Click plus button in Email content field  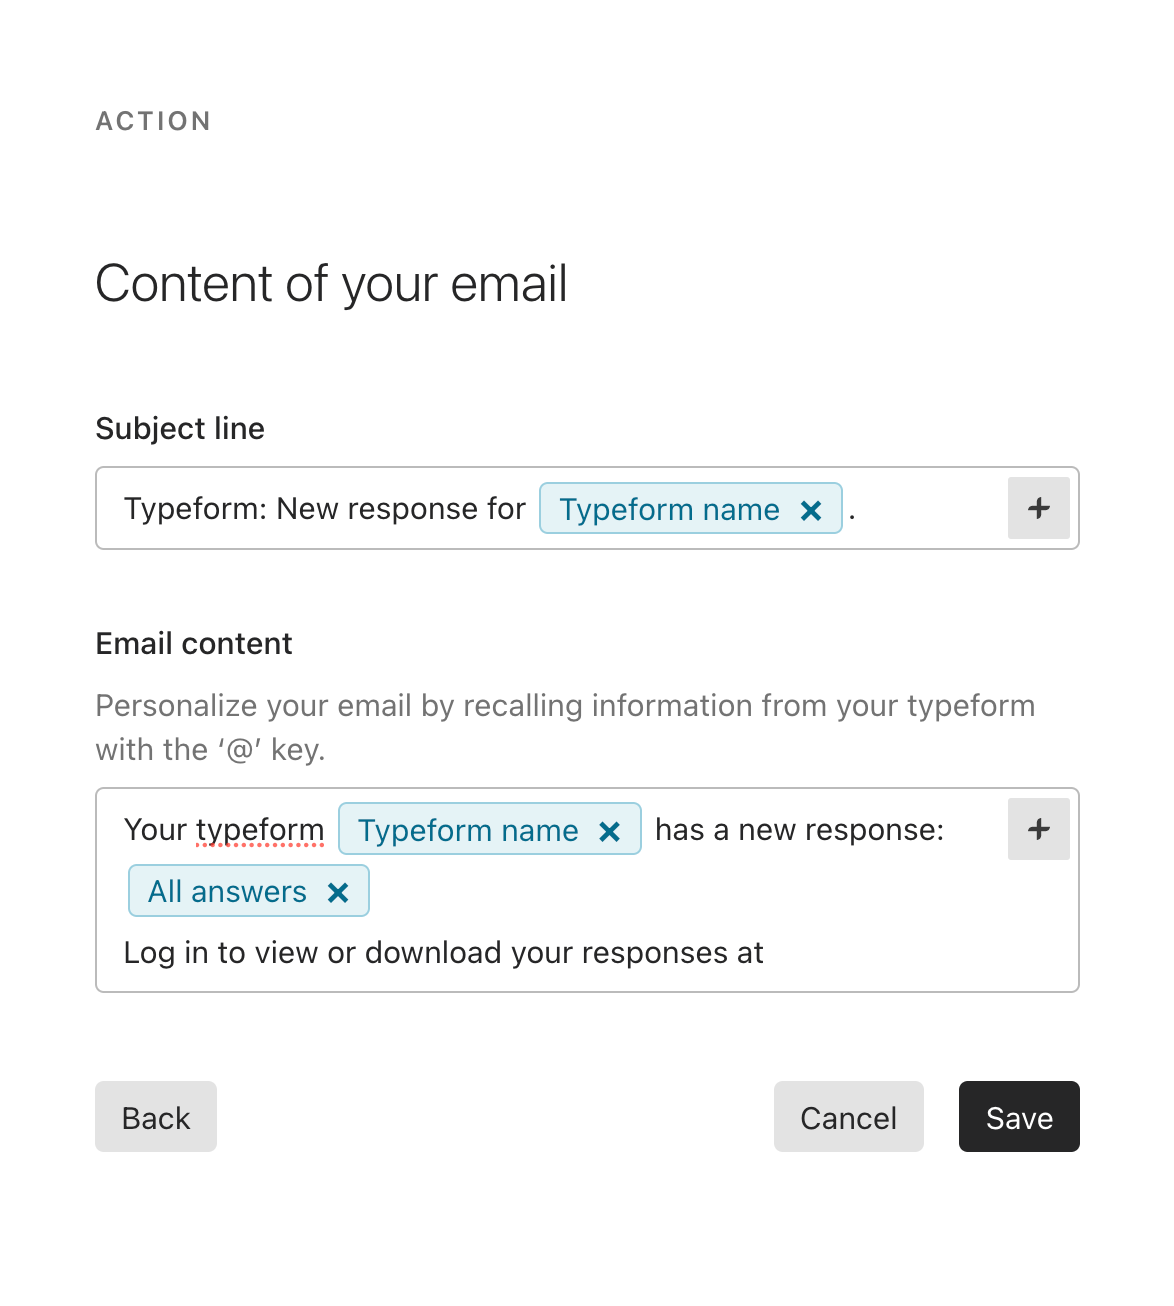(x=1039, y=829)
